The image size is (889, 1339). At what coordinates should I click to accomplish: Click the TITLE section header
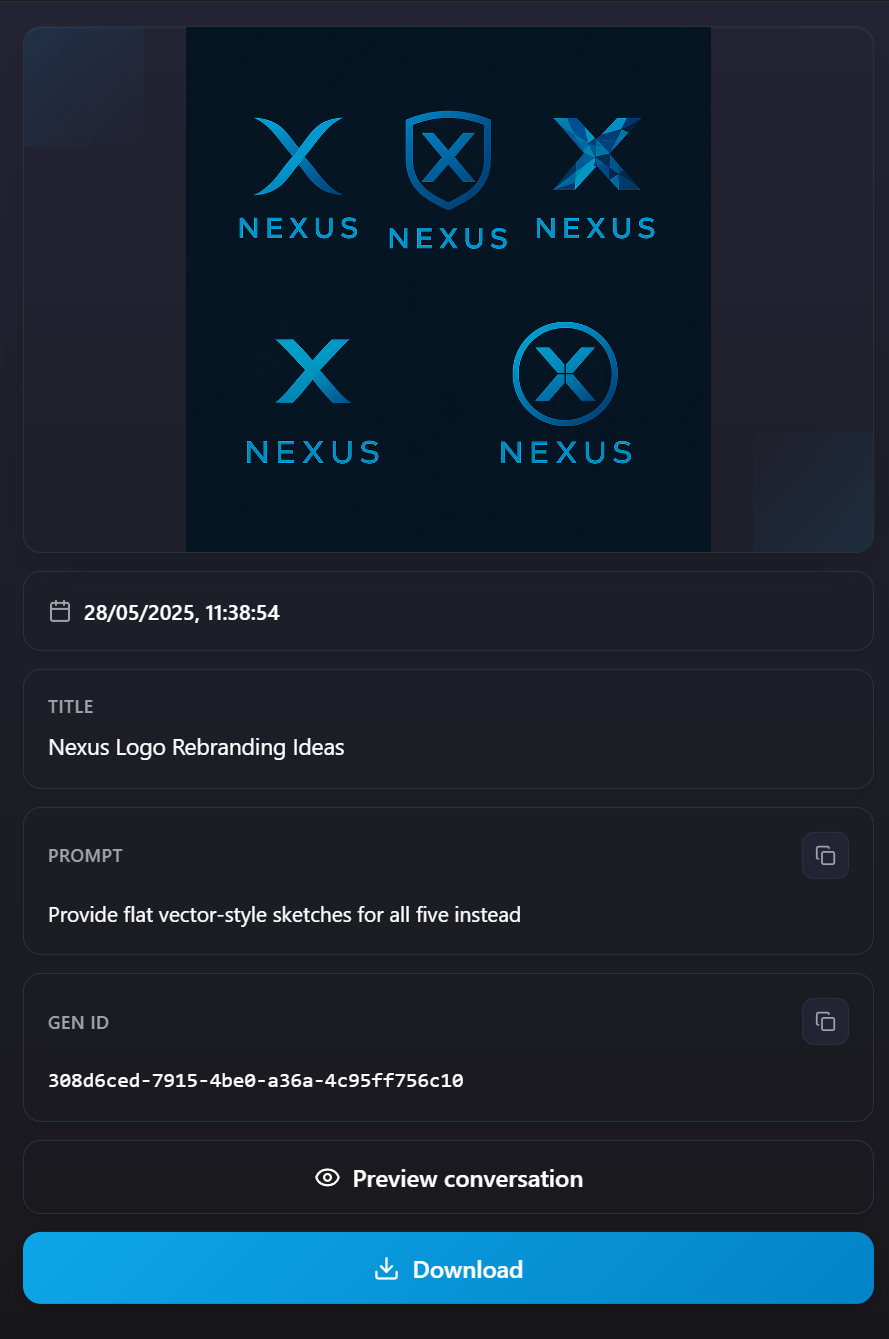(71, 706)
